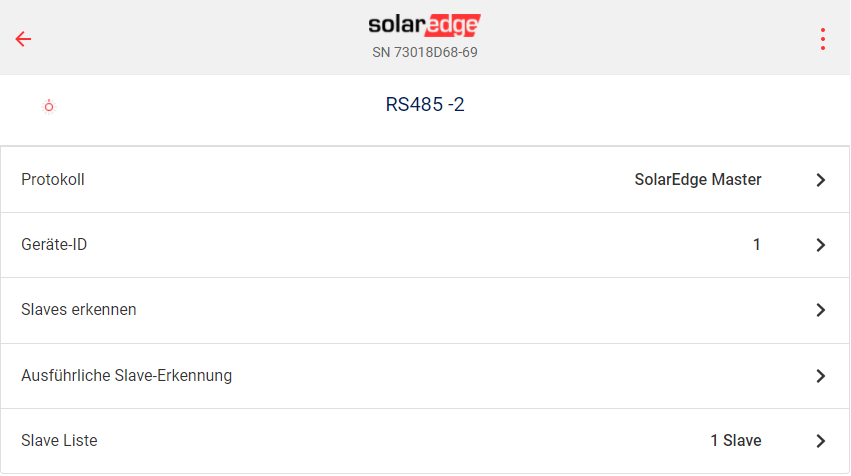Open the three-dot overflow menu
The height and width of the screenshot is (476, 851).
822,39
